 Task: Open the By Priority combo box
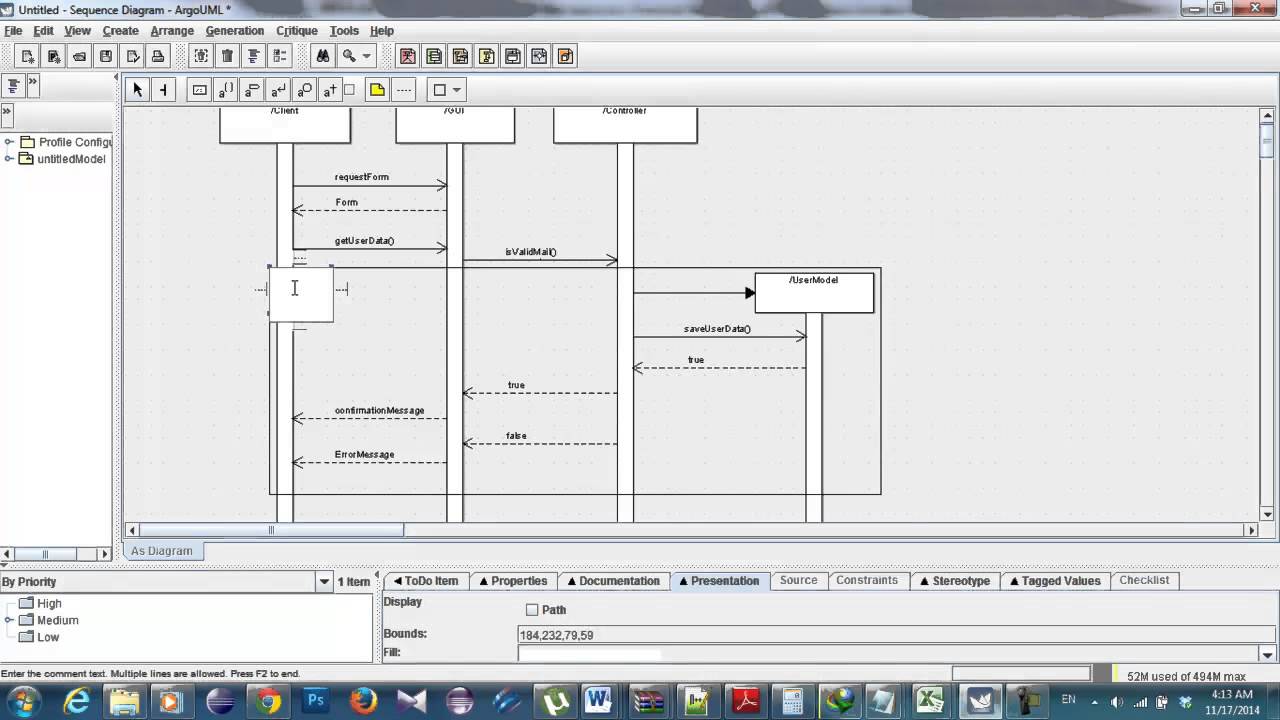coord(166,582)
